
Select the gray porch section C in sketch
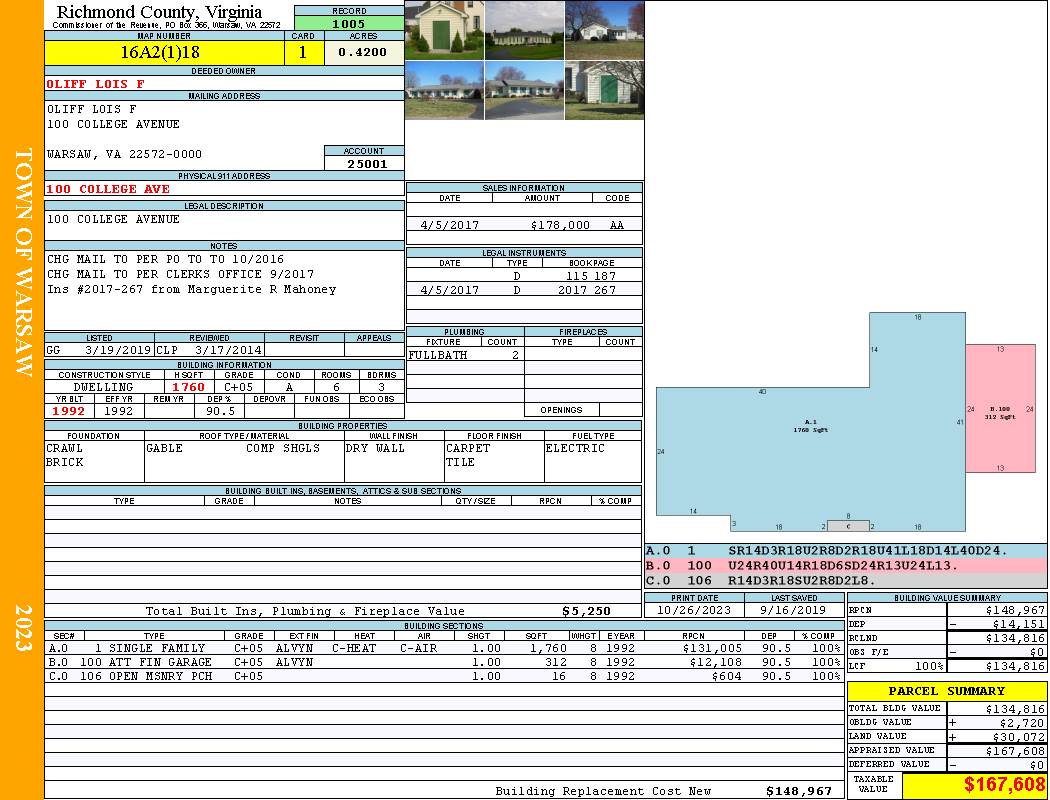[848, 526]
